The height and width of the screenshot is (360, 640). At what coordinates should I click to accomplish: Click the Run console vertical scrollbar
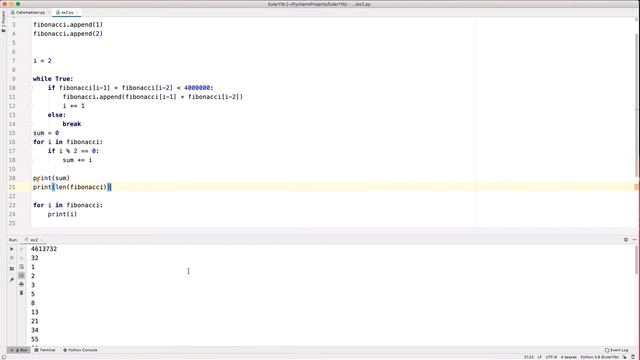(636, 260)
